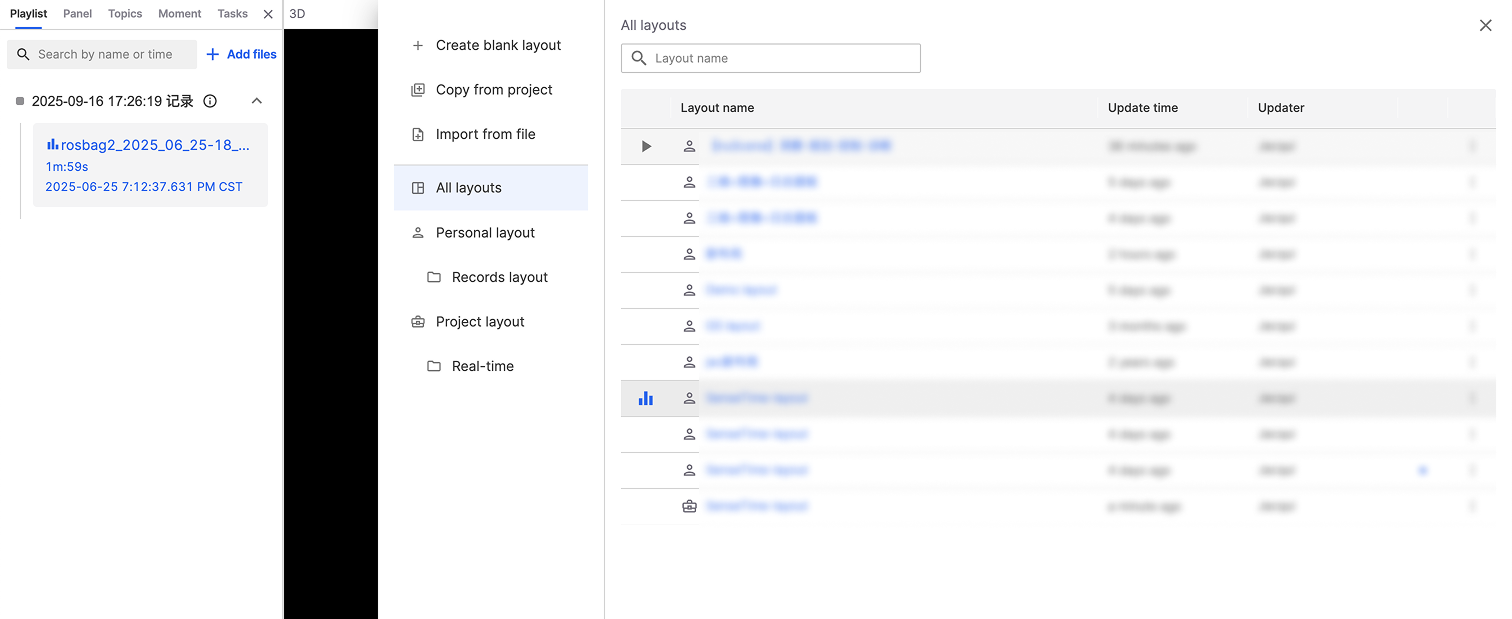
Task: Click the Add files button
Action: point(242,54)
